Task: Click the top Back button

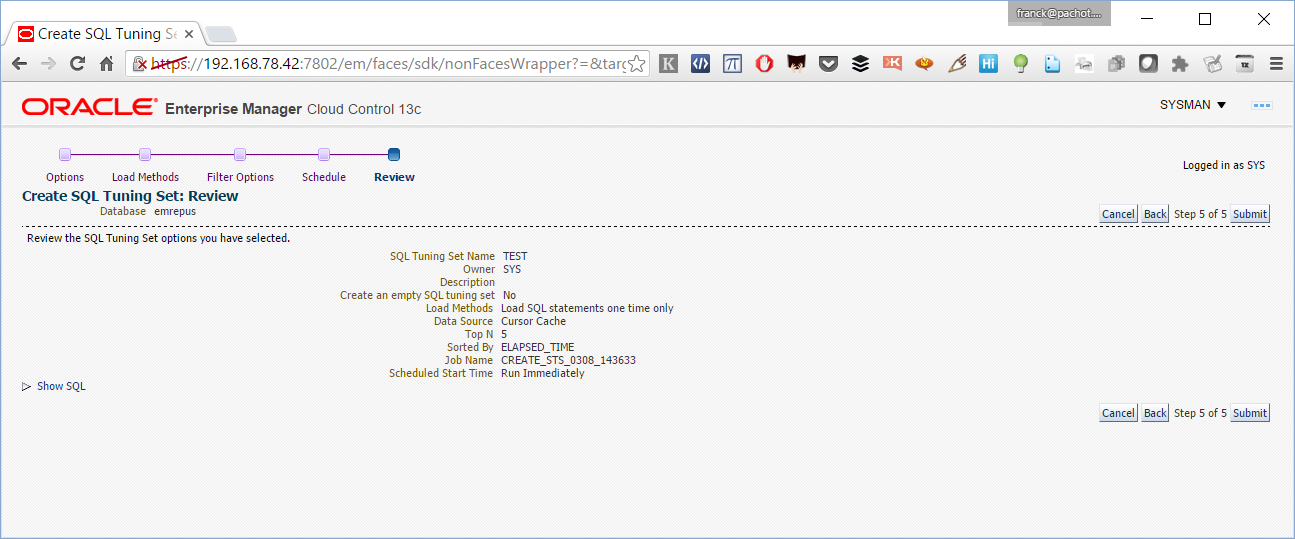Action: (x=1155, y=214)
